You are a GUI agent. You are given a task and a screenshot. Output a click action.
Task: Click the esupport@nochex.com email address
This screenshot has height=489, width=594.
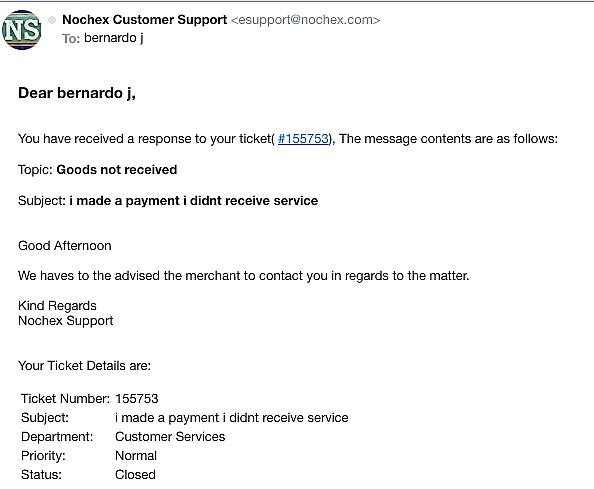click(305, 20)
